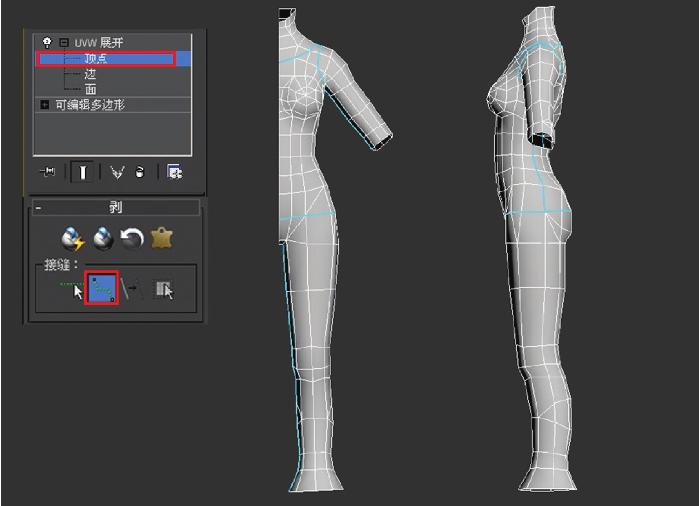Toggle the Point-to-Point Seams tool

tap(102, 288)
